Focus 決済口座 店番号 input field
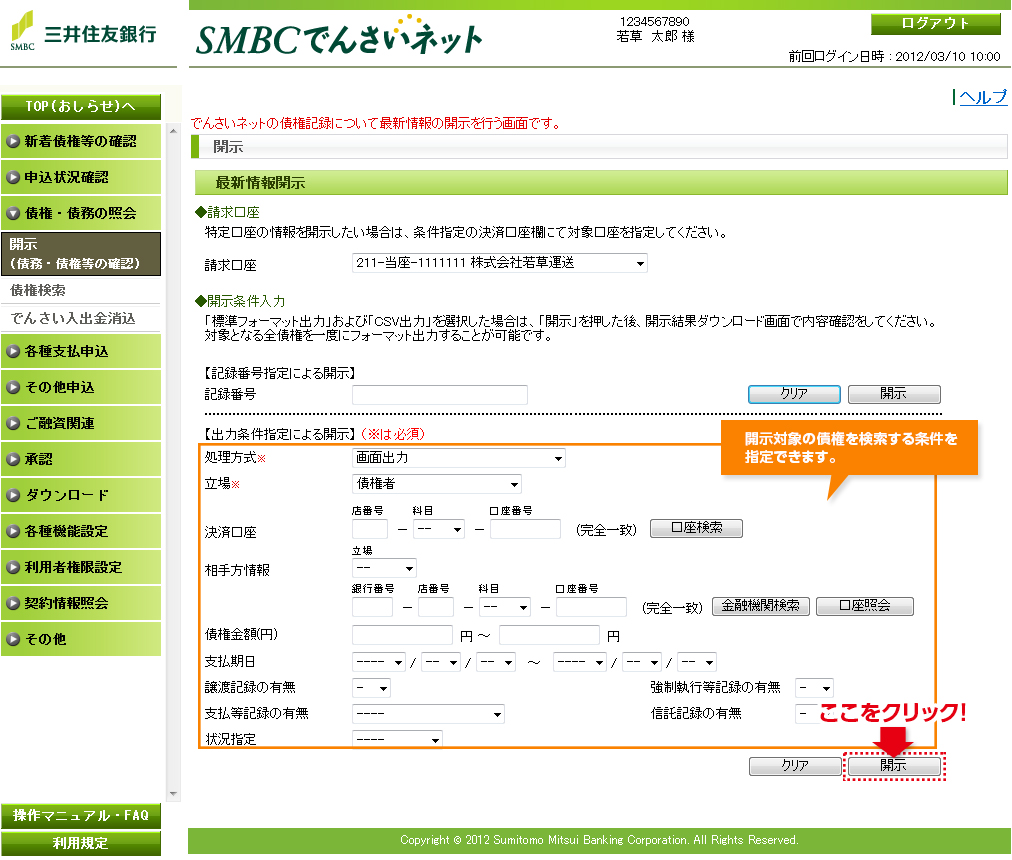The height and width of the screenshot is (860, 1012). click(x=370, y=529)
